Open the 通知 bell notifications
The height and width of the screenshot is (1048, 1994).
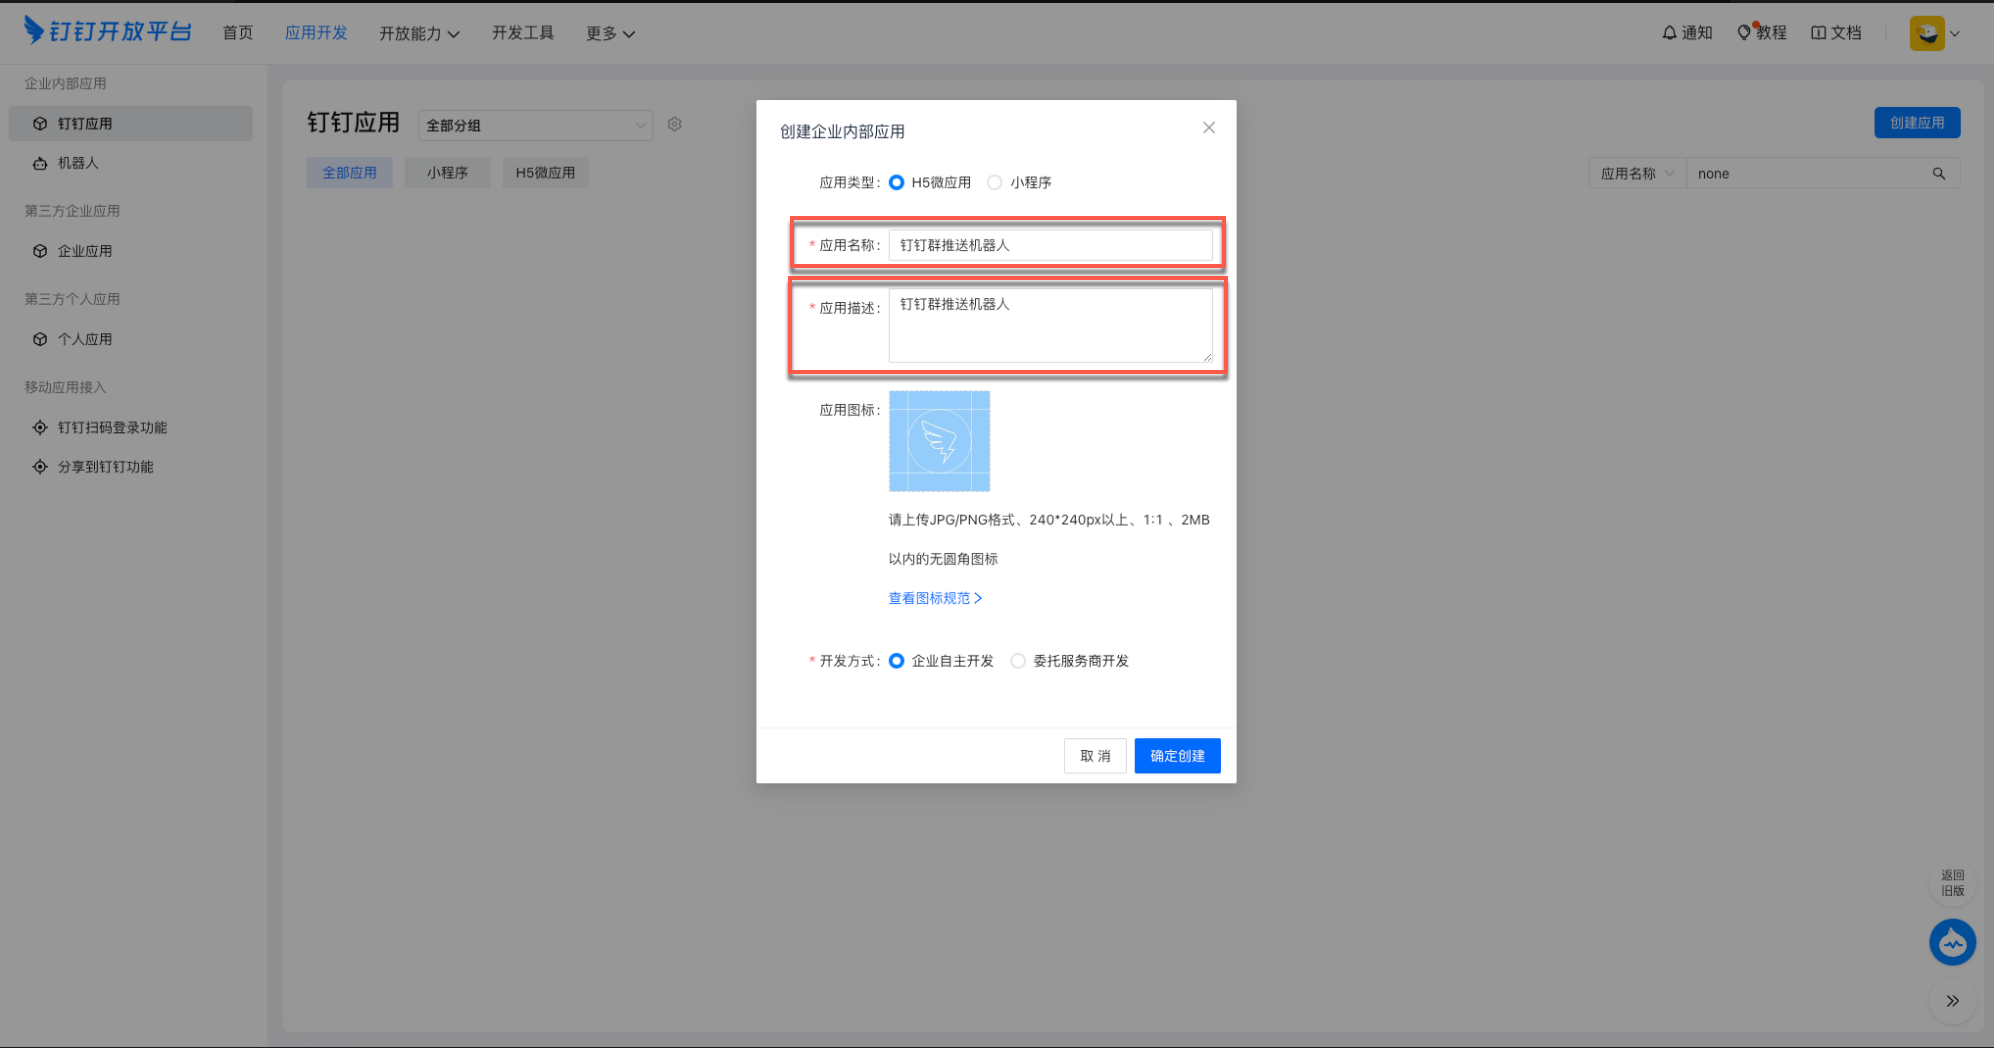click(x=1687, y=33)
